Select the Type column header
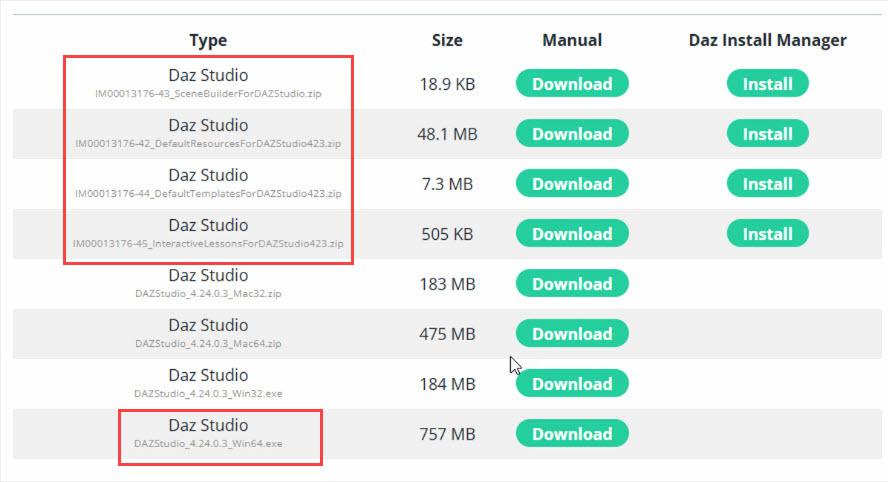The image size is (888, 482). tap(208, 41)
